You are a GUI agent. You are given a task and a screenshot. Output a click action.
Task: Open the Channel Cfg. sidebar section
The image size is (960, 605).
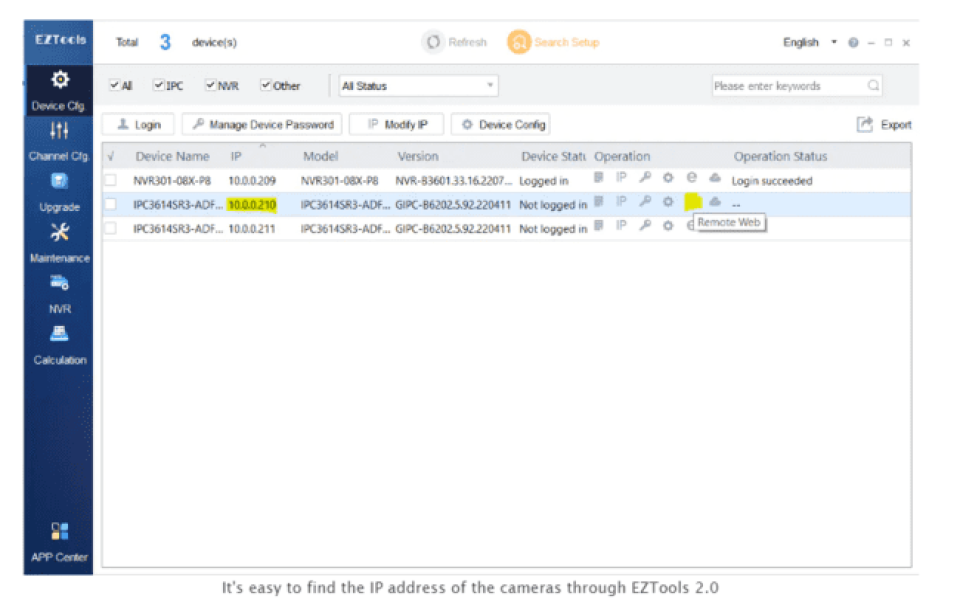tap(59, 140)
